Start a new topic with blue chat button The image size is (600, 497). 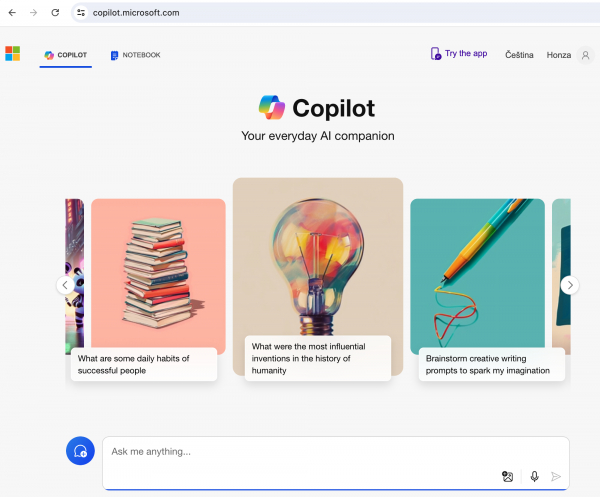[80, 451]
